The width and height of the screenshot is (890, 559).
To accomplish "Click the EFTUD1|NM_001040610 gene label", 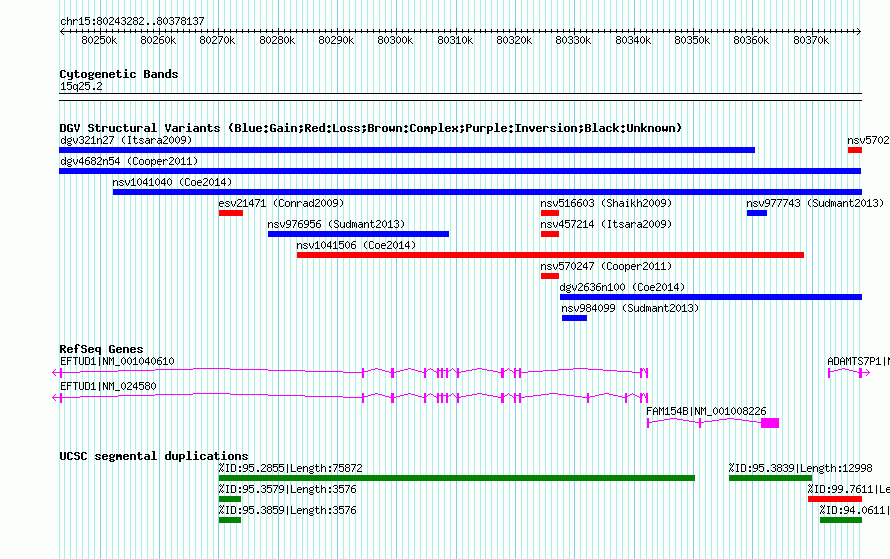I will pos(117,361).
